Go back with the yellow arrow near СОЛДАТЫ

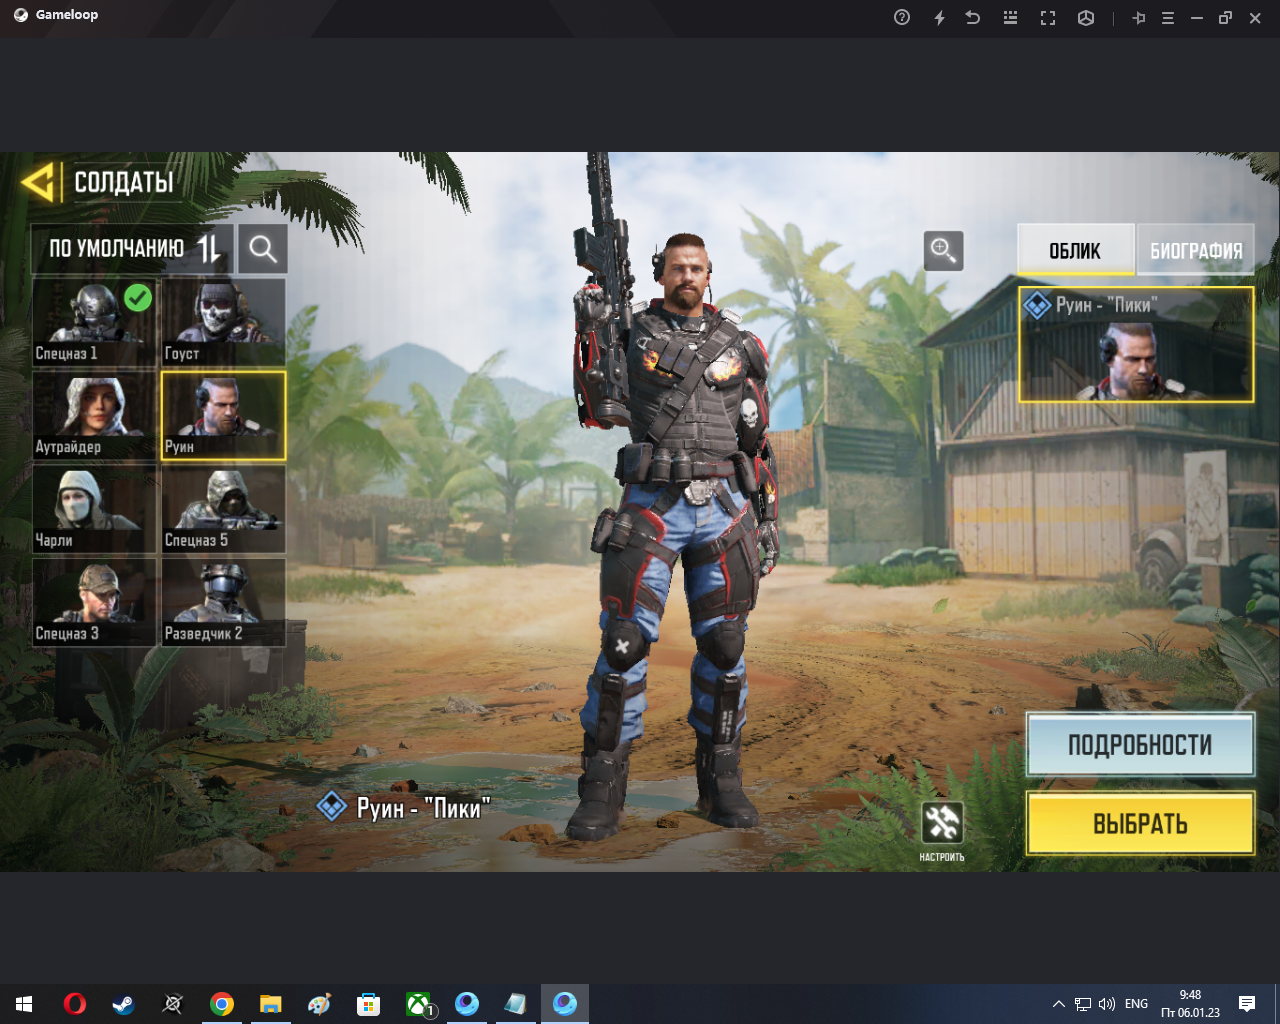click(x=38, y=183)
